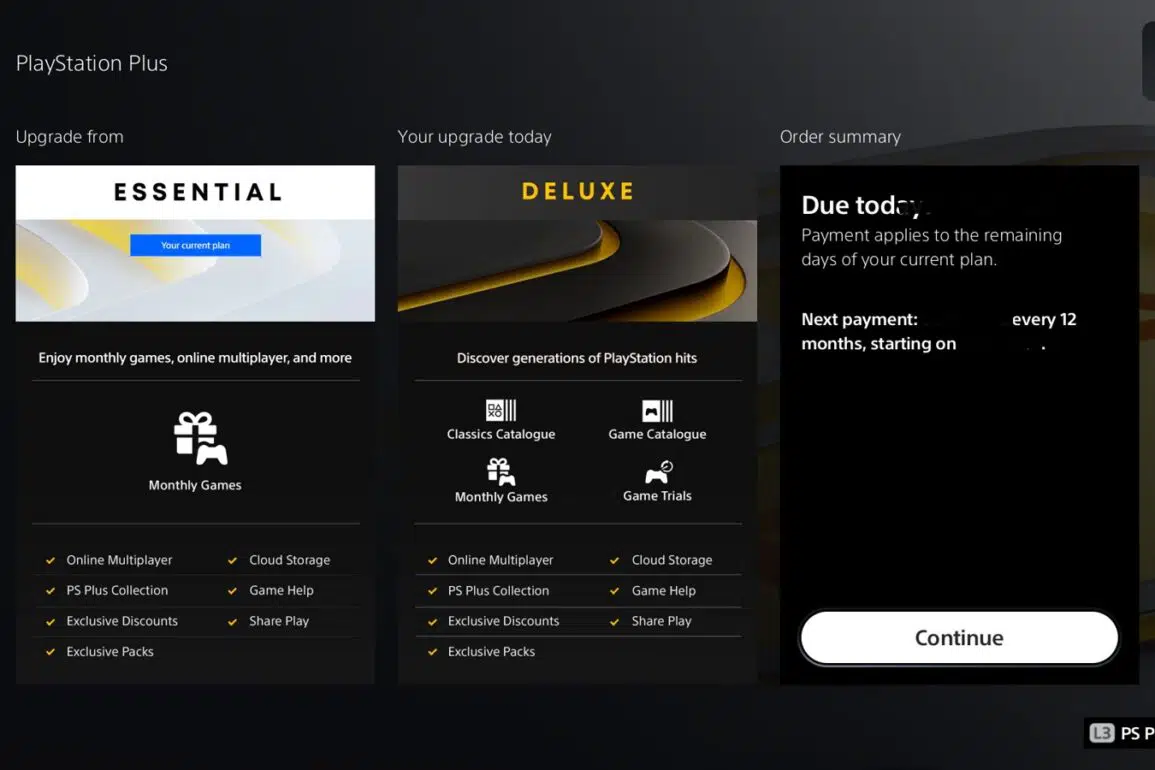Click the Essential 'Online Multiplayer' checkmark
The width and height of the screenshot is (1155, 770).
(x=50, y=561)
